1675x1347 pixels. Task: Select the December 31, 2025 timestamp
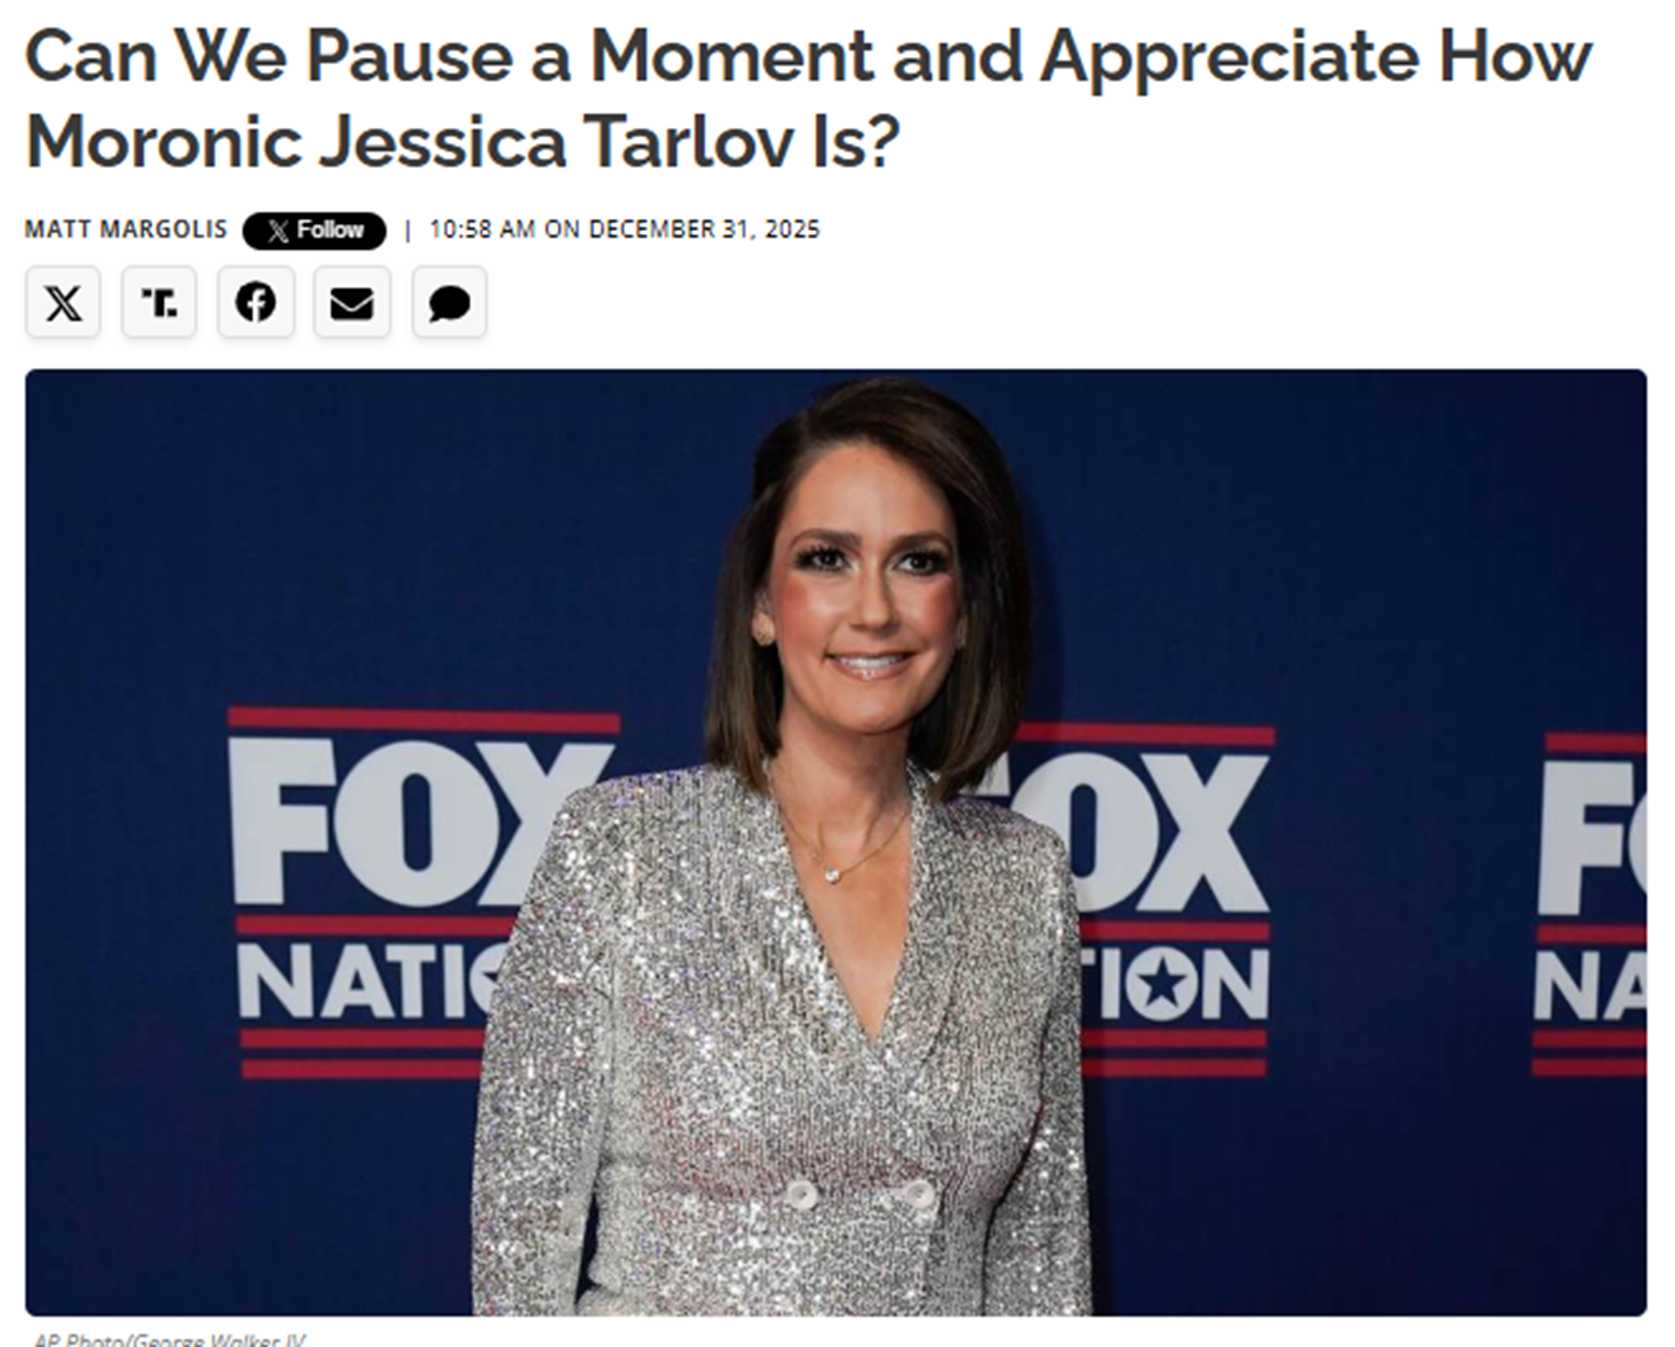(625, 229)
